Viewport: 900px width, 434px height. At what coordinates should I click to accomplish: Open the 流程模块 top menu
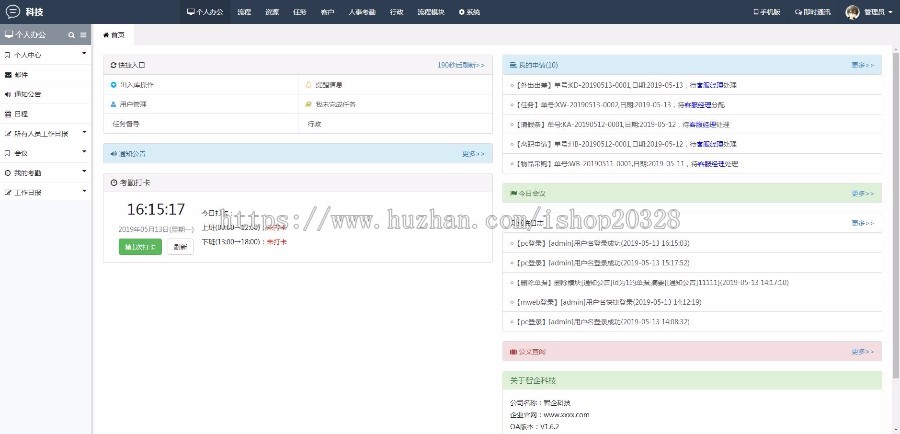point(430,11)
